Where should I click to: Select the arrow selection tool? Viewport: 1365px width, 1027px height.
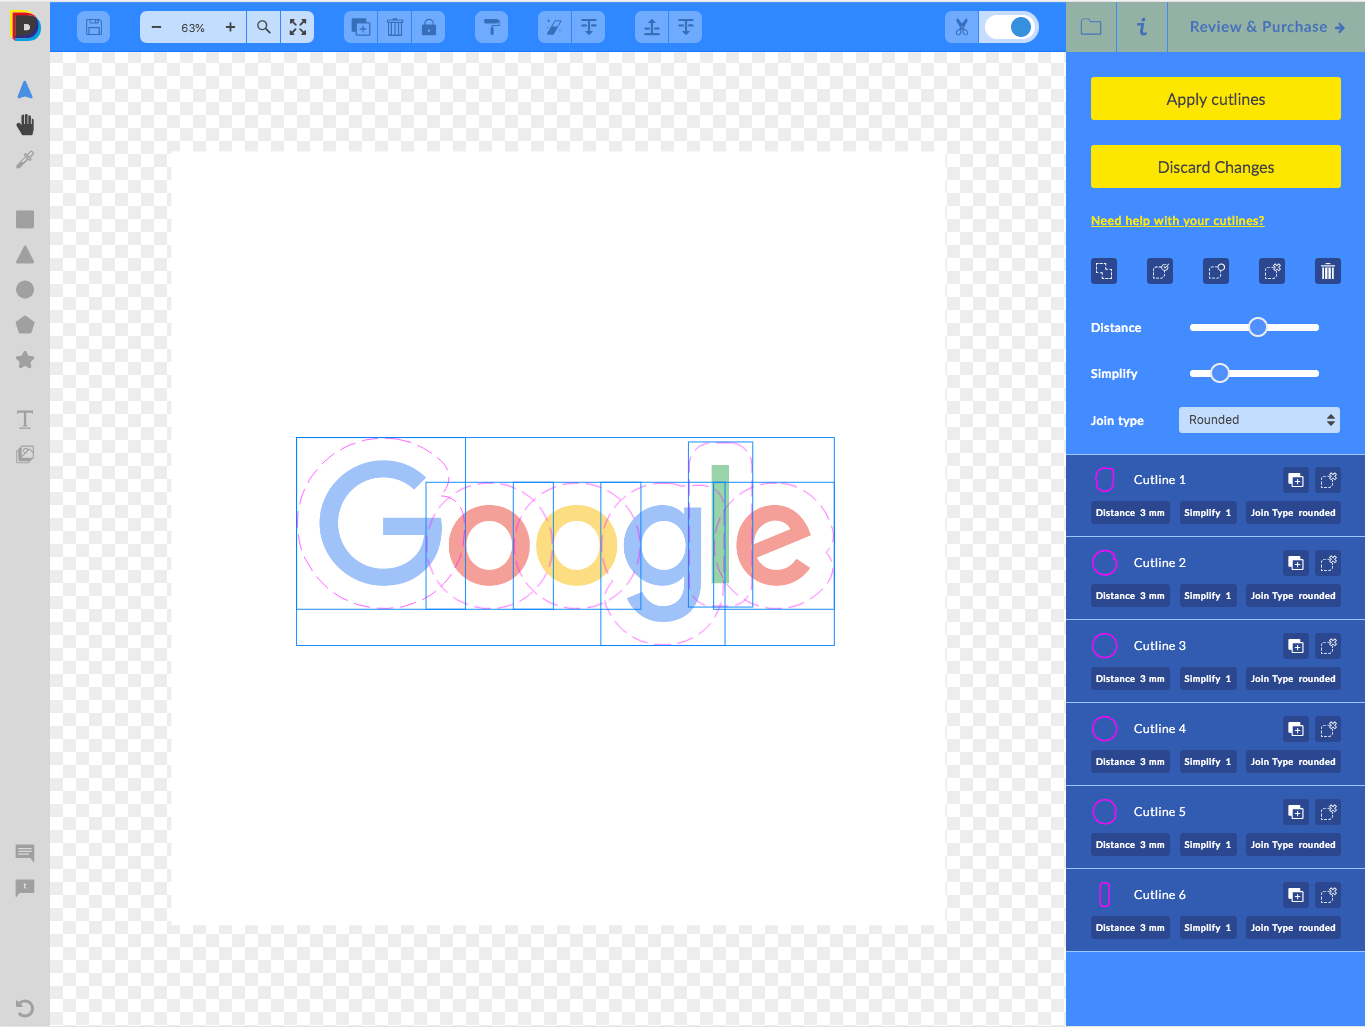[24, 89]
